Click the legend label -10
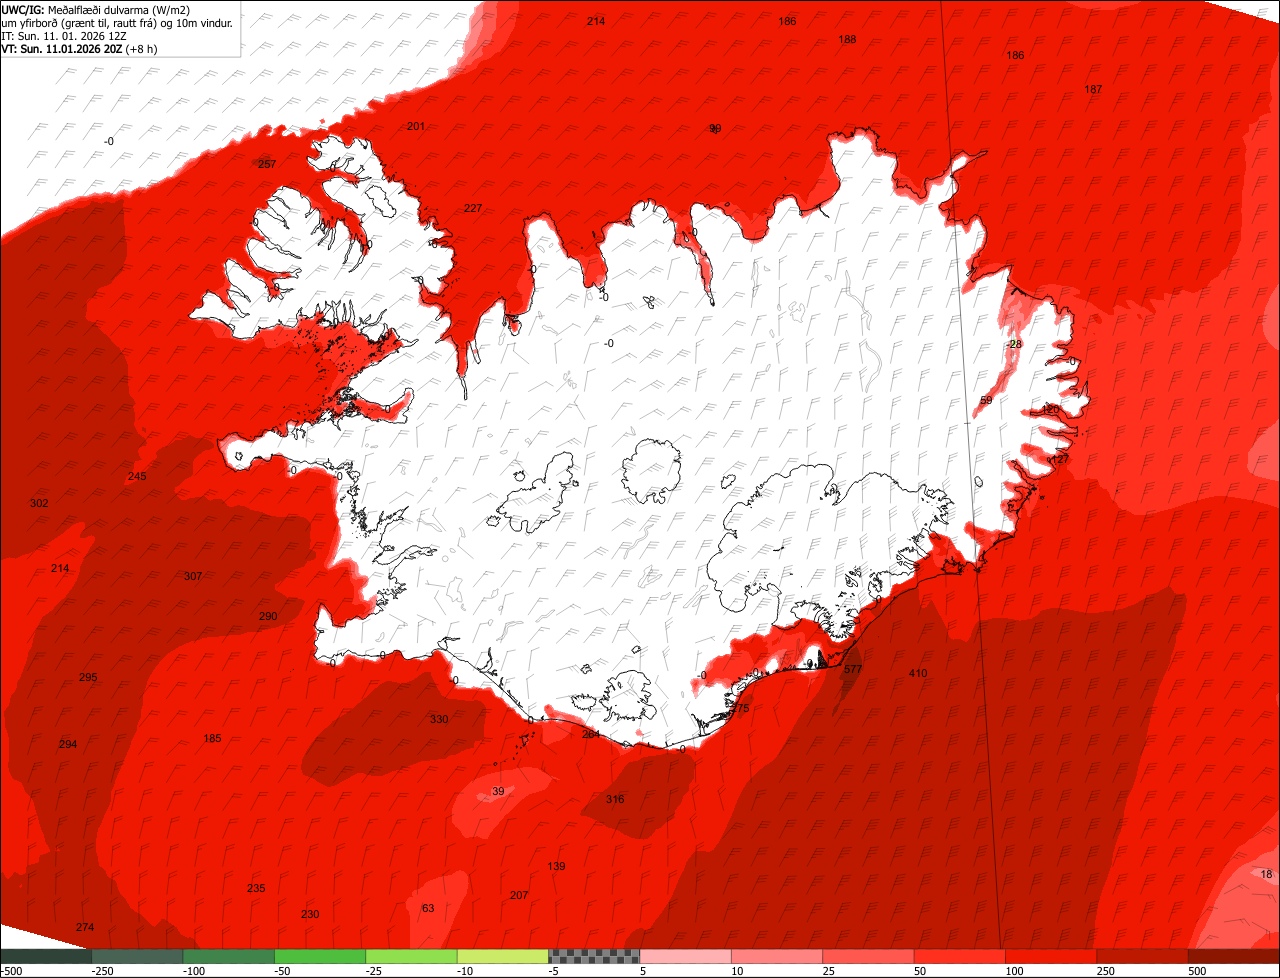The width and height of the screenshot is (1280, 978). (466, 971)
